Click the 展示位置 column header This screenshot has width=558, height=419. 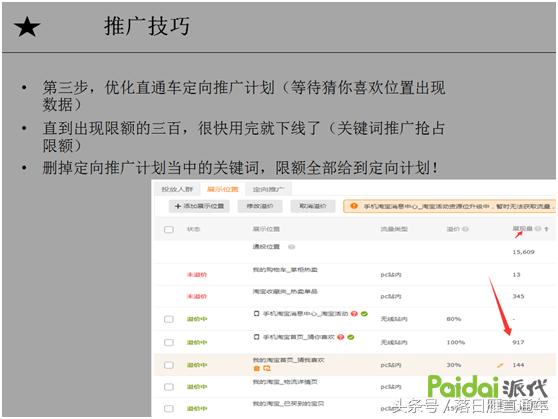click(x=266, y=229)
